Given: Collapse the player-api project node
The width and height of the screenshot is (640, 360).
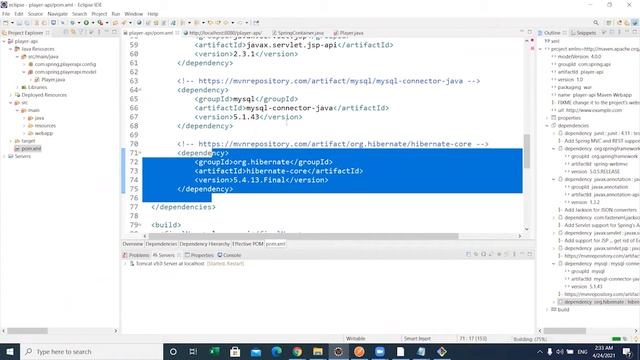Looking at the screenshot, I should click(4, 41).
